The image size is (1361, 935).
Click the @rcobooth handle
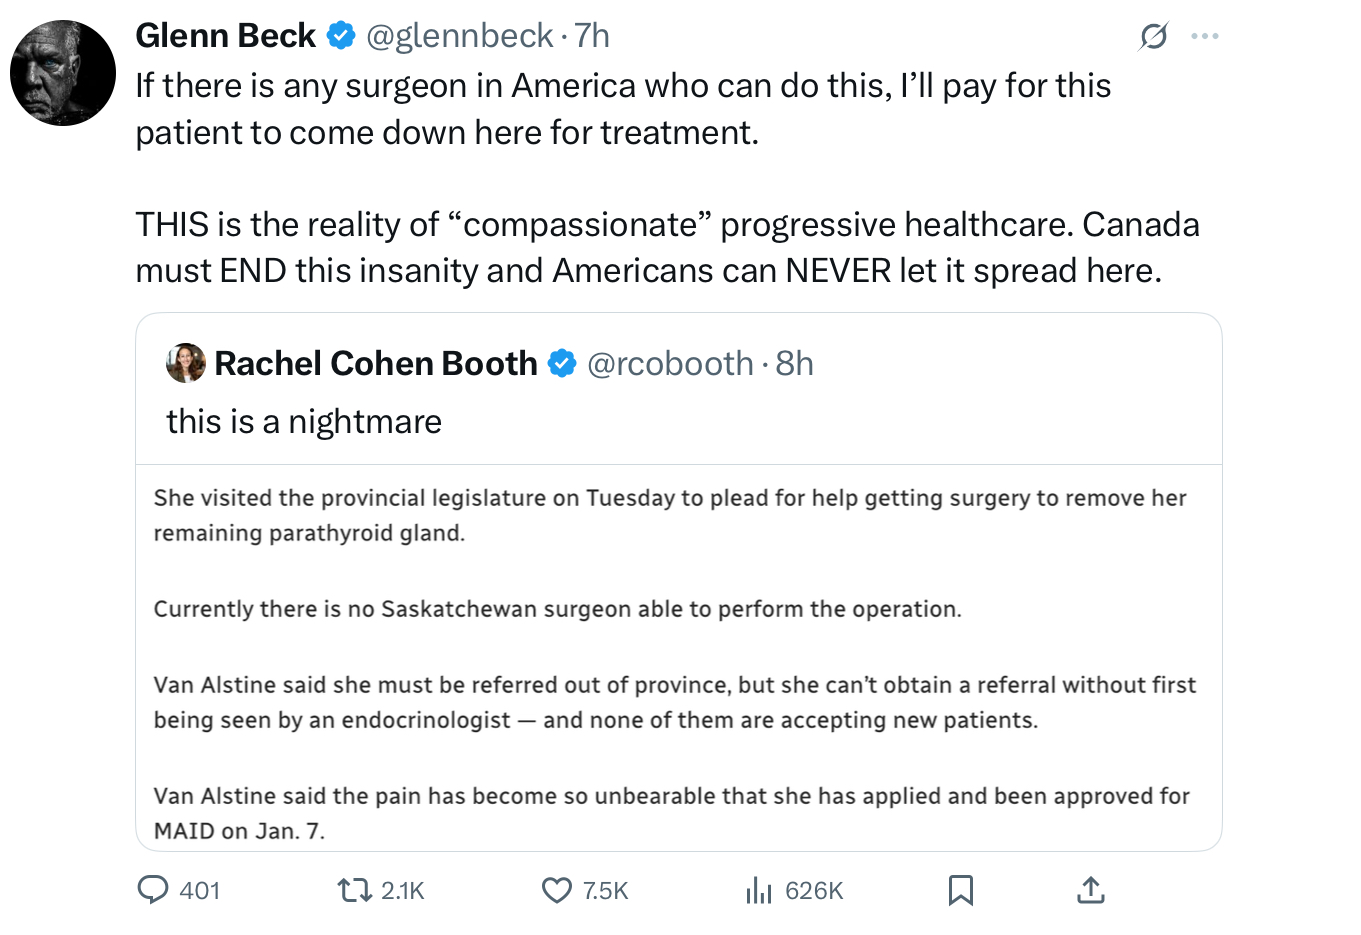pyautogui.click(x=670, y=363)
